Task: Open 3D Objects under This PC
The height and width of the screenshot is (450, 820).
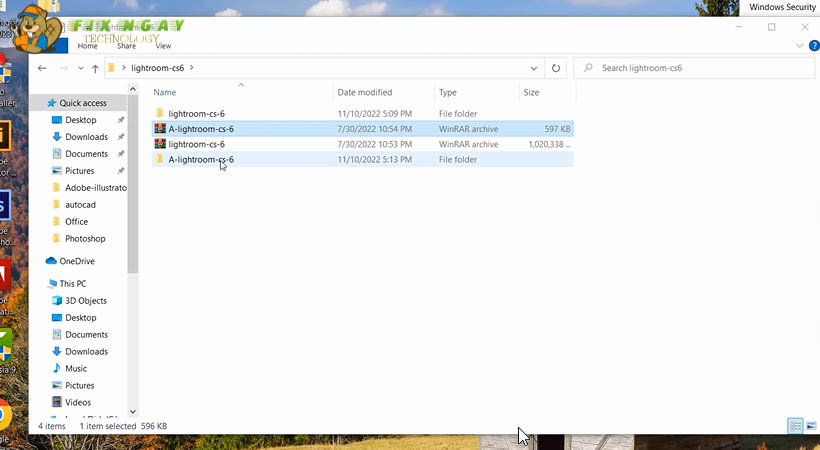Action: 85,300
